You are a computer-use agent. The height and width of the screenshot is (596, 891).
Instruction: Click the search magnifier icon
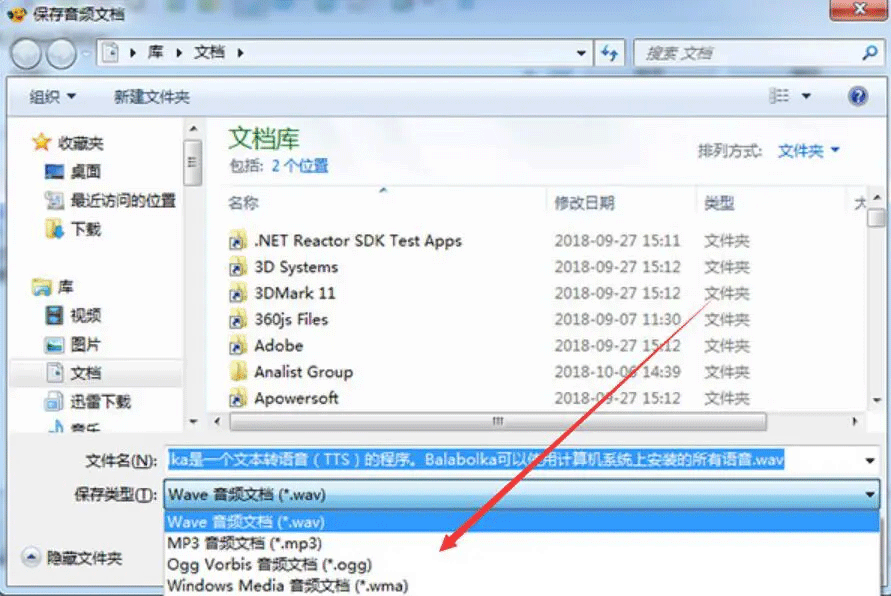[x=870, y=53]
